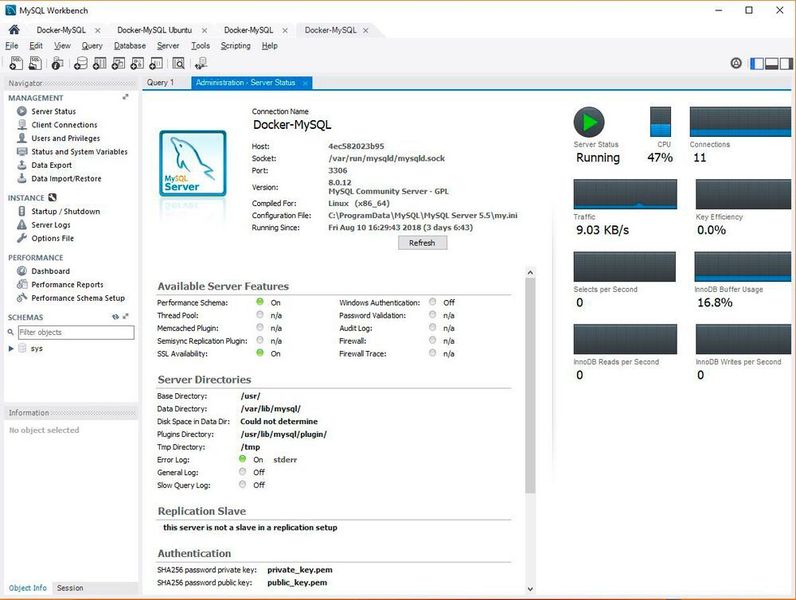Image resolution: width=796 pixels, height=600 pixels.
Task: Open the Database menu
Action: (130, 46)
